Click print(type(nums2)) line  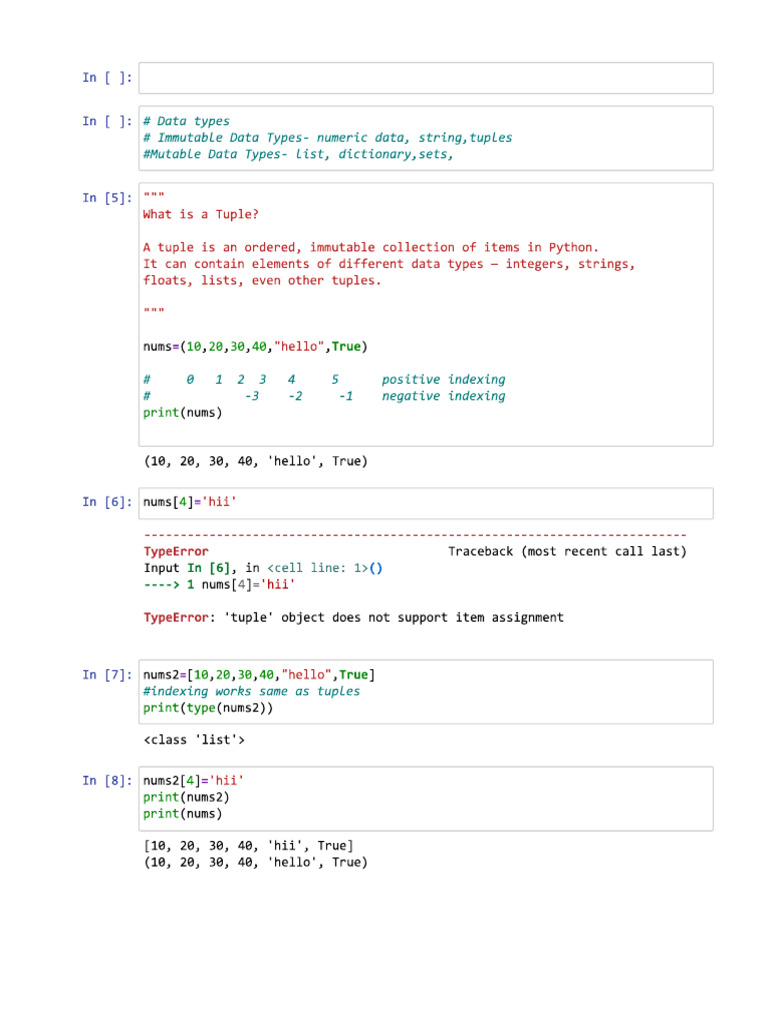208,708
